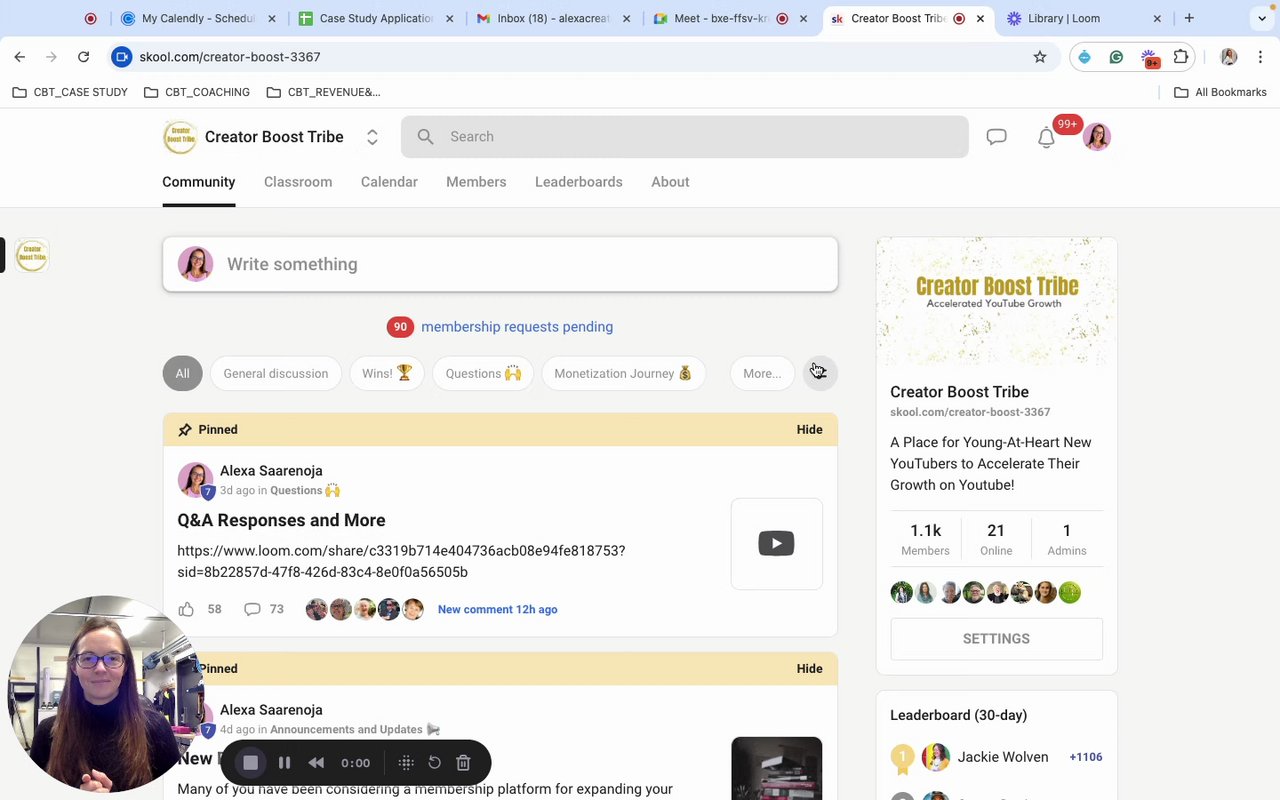Open the group SETTINGS button
Viewport: 1280px width, 800px height.
pyautogui.click(x=996, y=639)
